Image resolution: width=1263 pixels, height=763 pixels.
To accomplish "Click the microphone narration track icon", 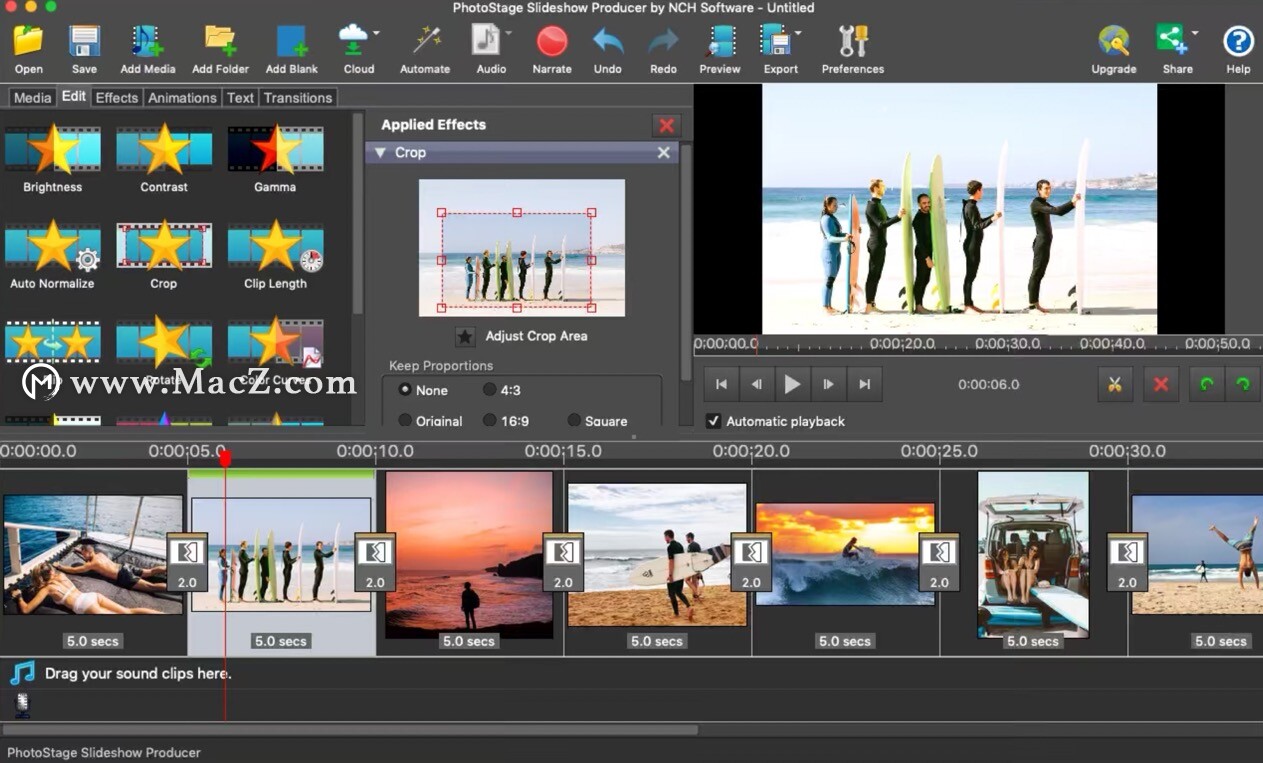I will click(23, 704).
